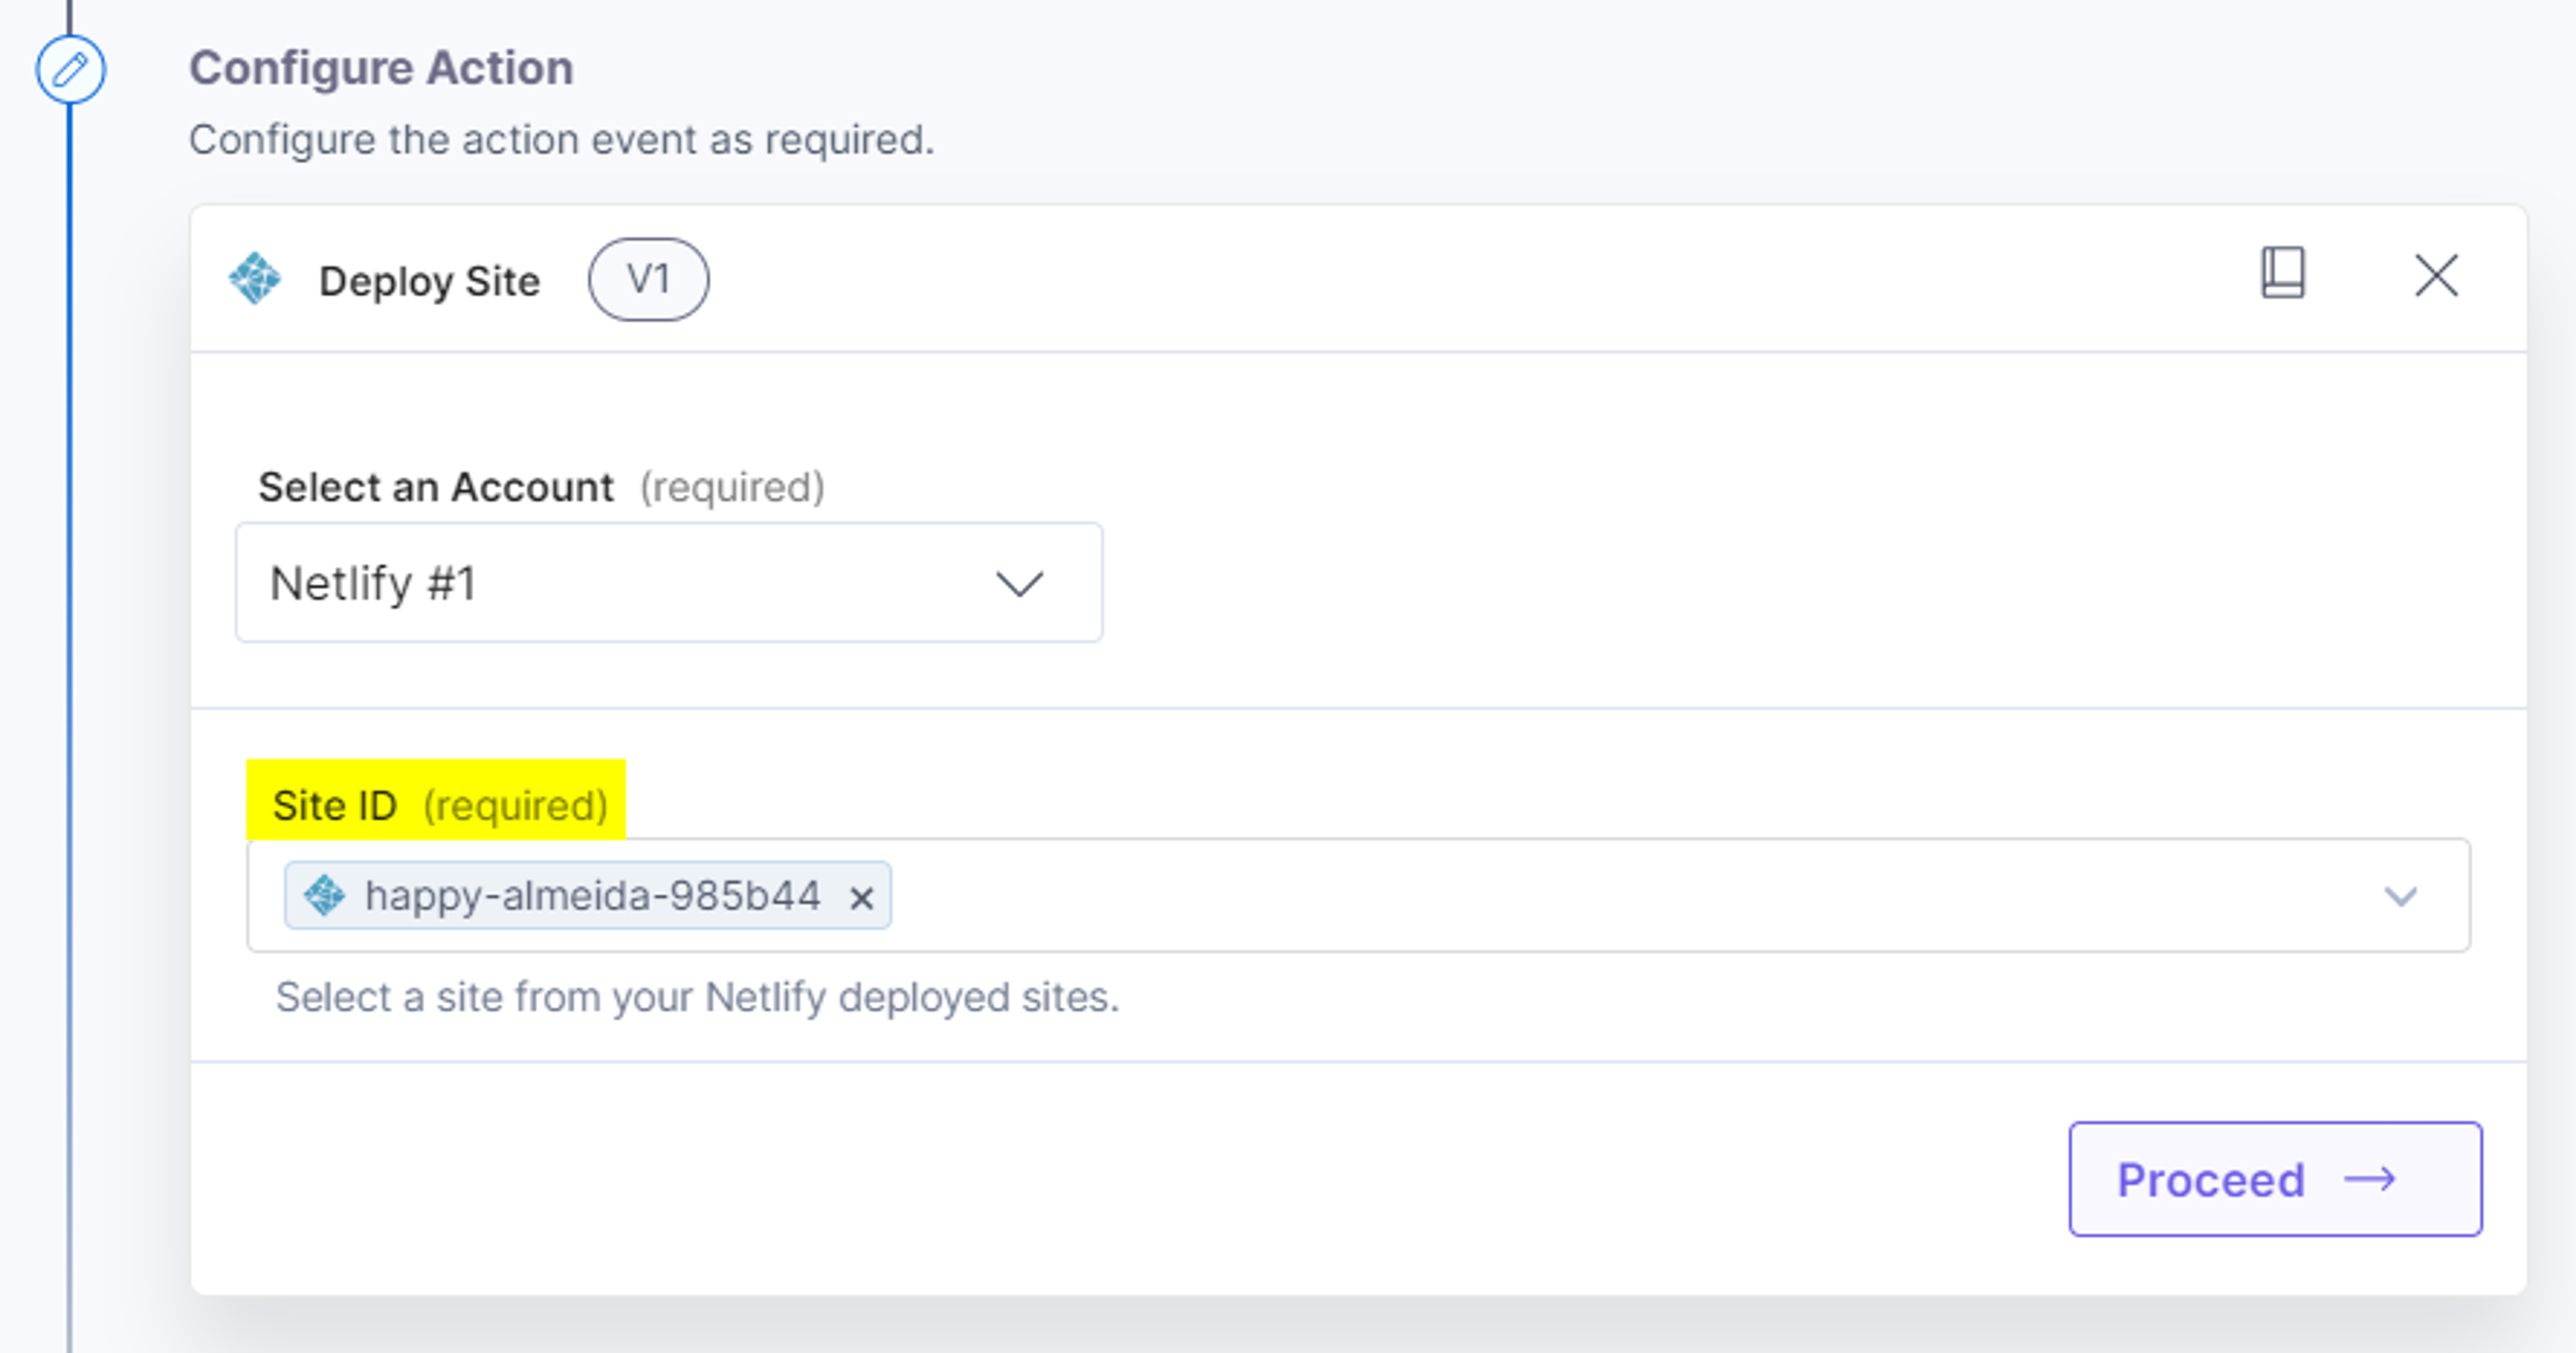Click the Site ID (required) label
The height and width of the screenshot is (1353, 2576).
pos(440,805)
